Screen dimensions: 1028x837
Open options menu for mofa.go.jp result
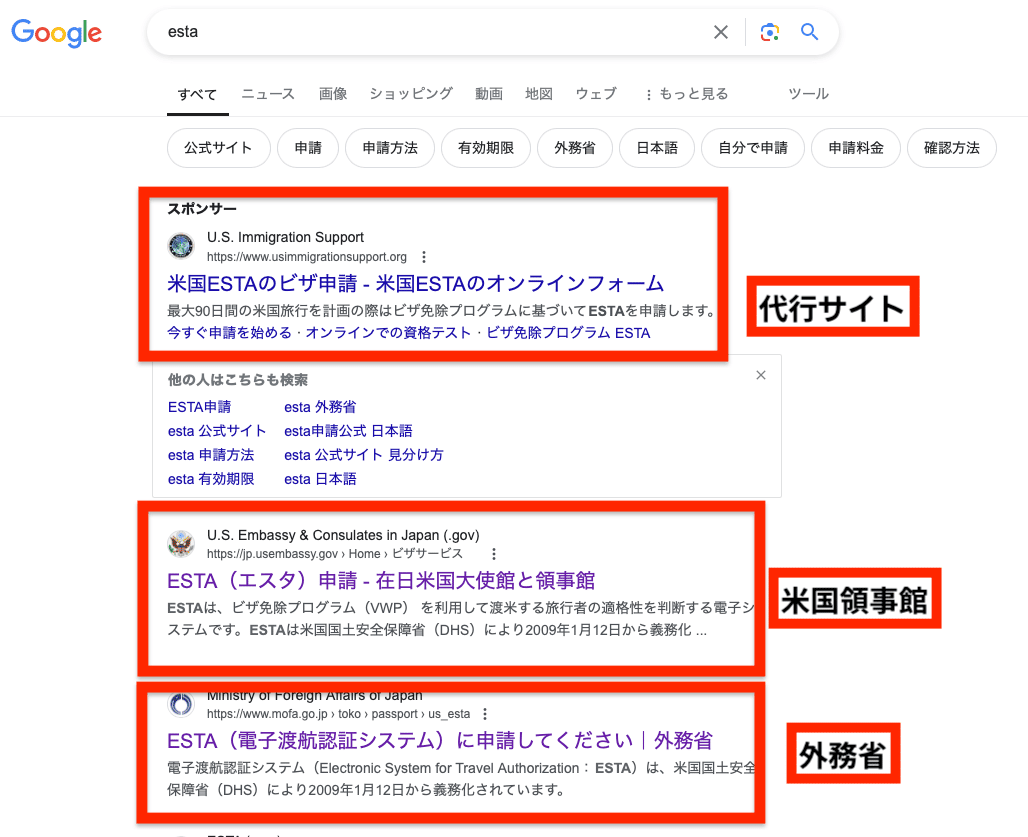coord(484,714)
